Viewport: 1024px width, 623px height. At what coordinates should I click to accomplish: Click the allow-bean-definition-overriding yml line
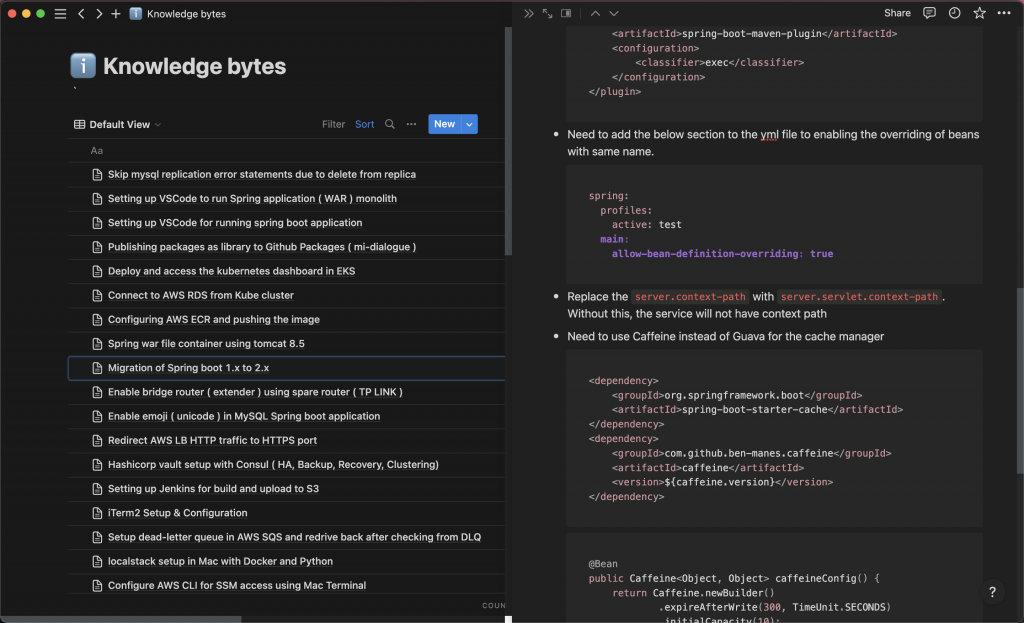click(x=722, y=253)
